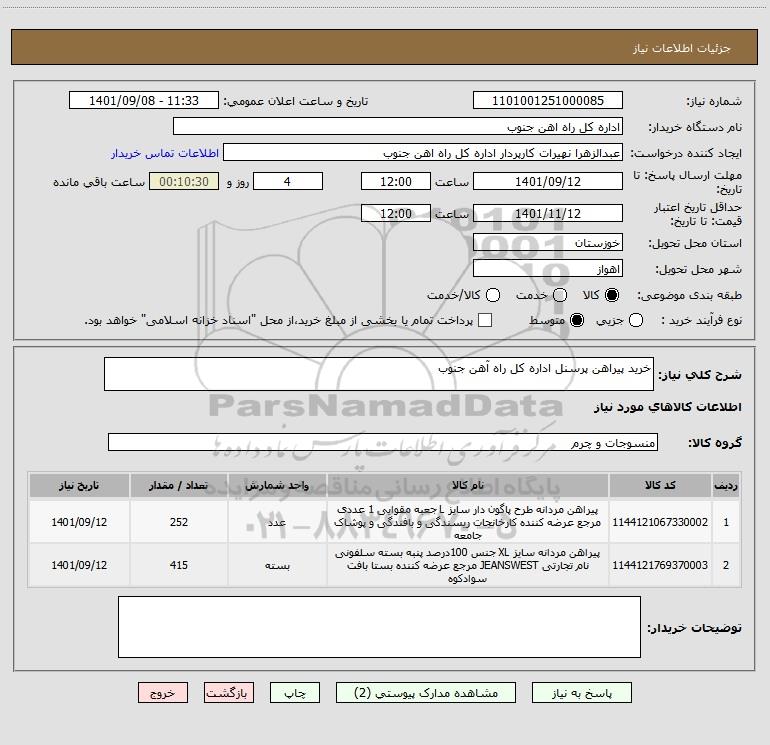Click the طبقه بندی موضوعی label
The width and height of the screenshot is (770, 745).
(x=689, y=296)
